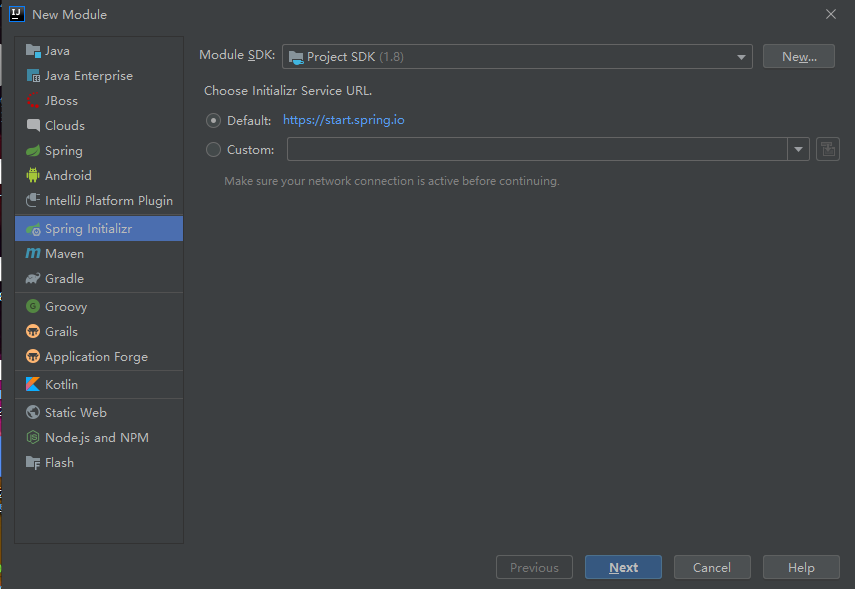
Task: Click the Cancel button
Action: point(712,567)
